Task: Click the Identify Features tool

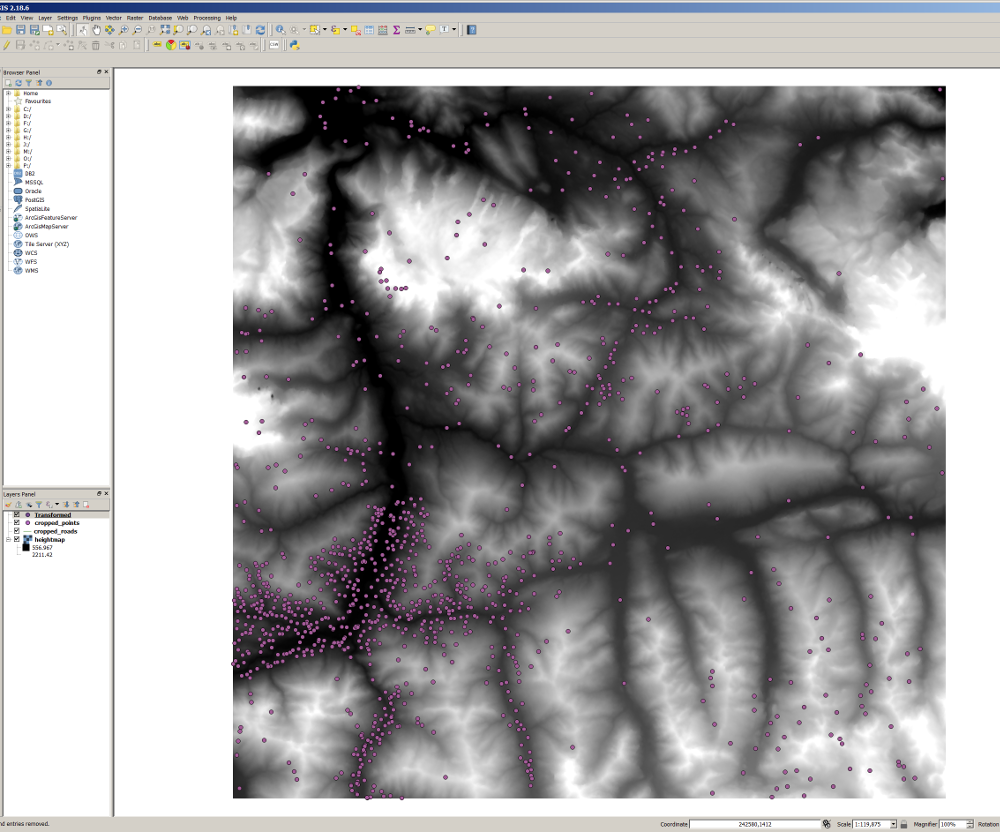Action: tap(281, 30)
